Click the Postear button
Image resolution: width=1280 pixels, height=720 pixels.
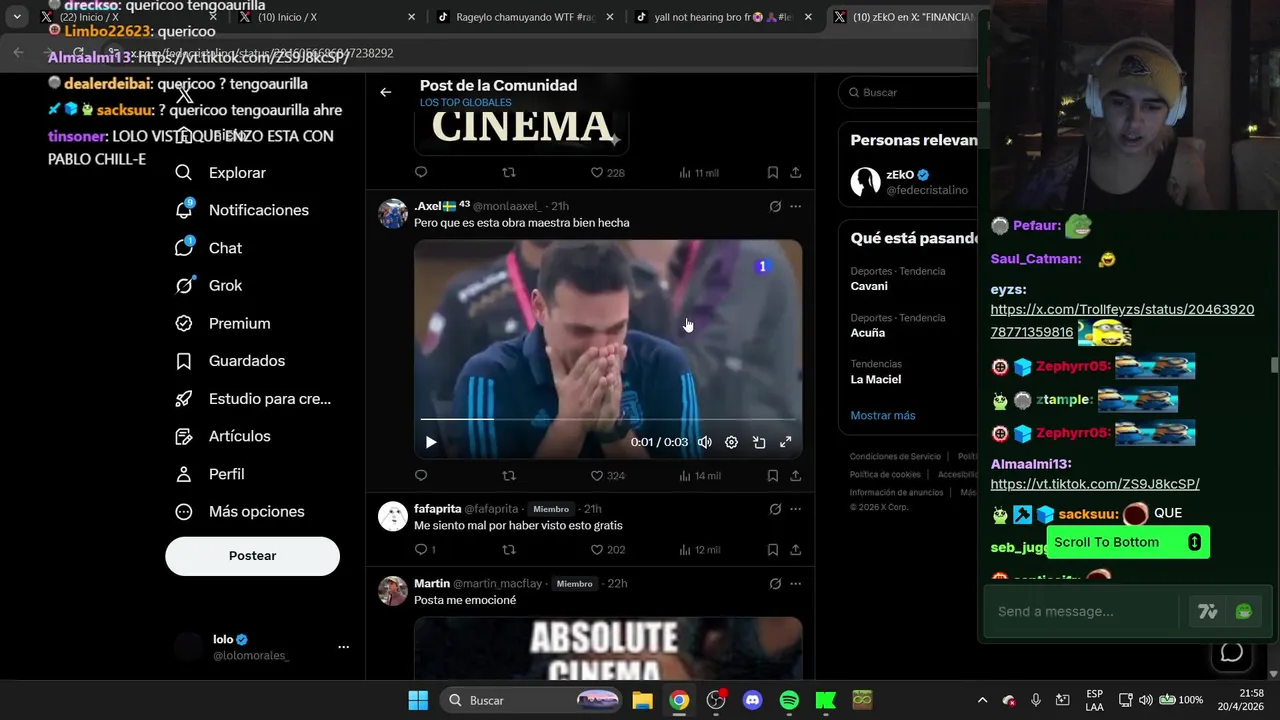tap(252, 556)
